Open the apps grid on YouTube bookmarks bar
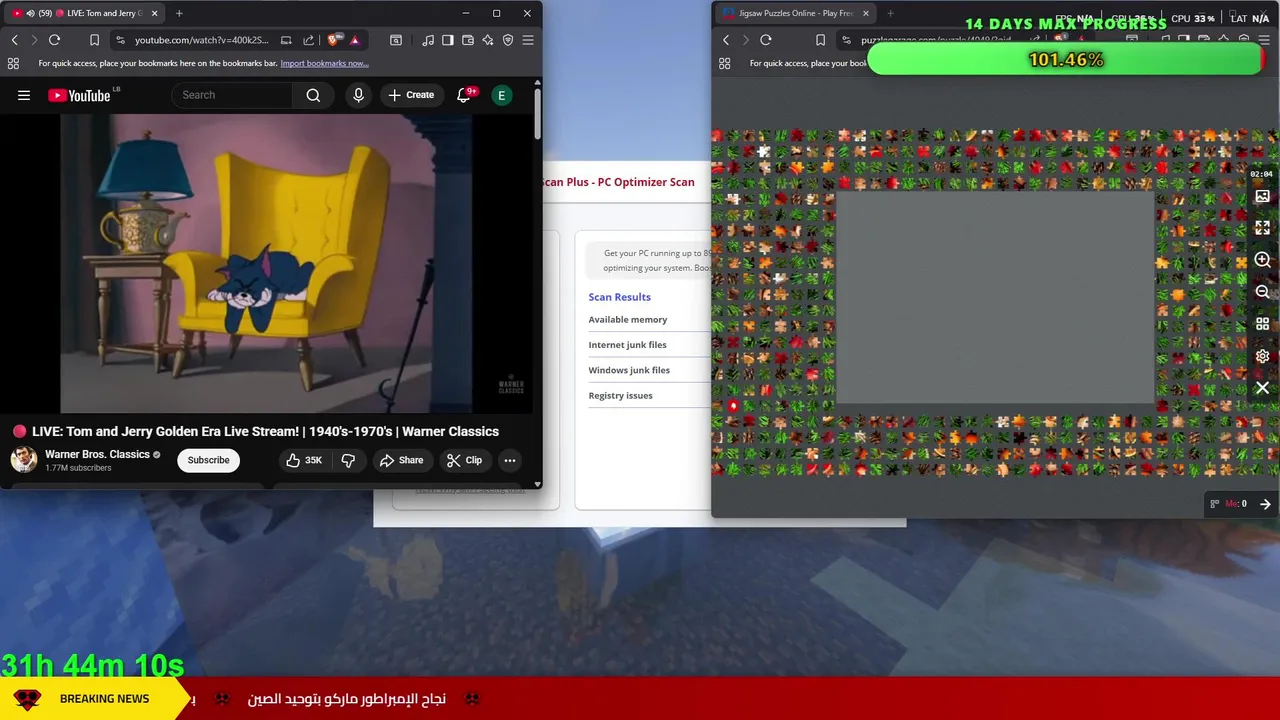This screenshot has width=1280, height=720. pos(13,63)
